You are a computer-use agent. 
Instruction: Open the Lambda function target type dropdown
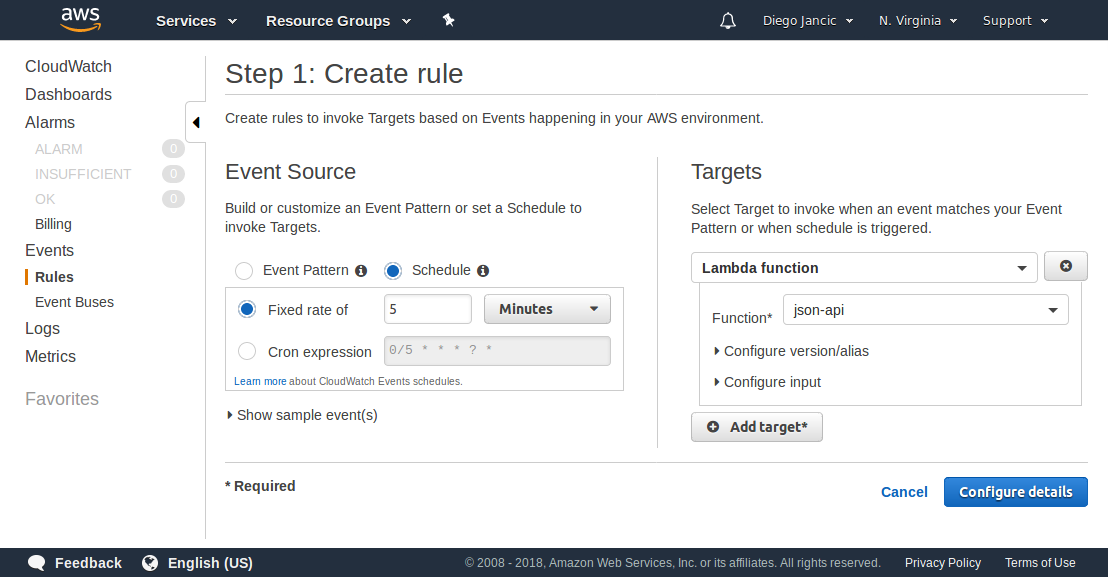(x=865, y=268)
